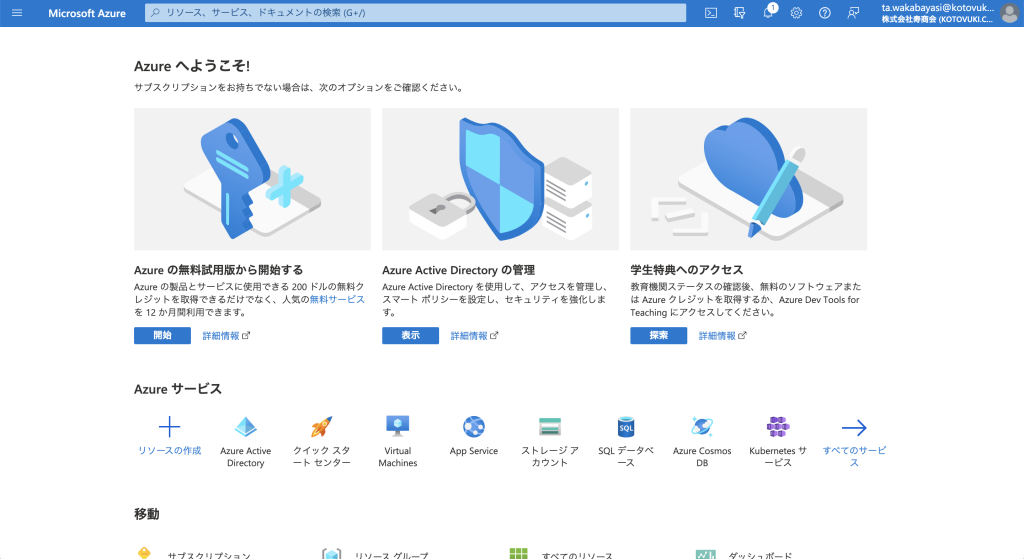Follow the 無料サービス hyperlink

(x=337, y=299)
